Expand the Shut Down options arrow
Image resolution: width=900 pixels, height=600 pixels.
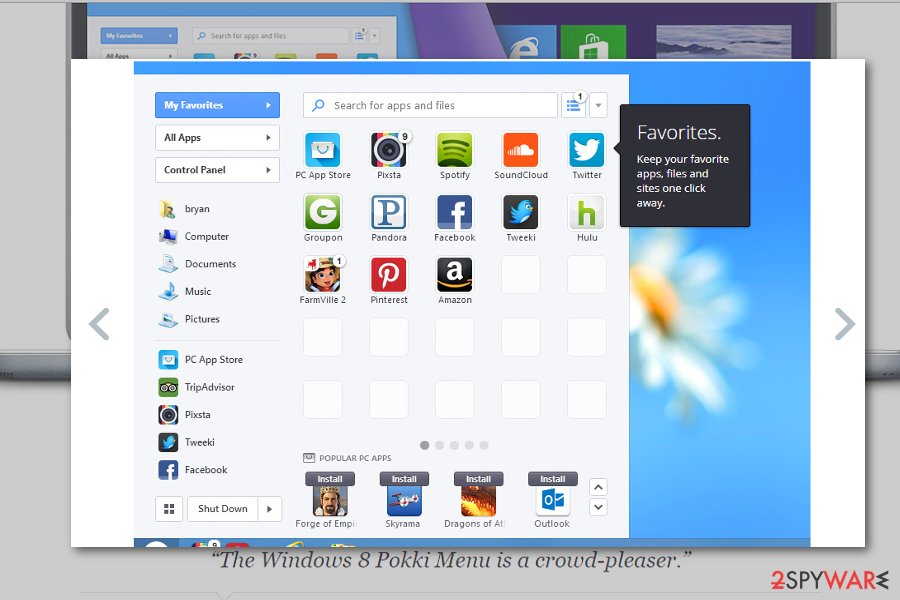point(269,509)
